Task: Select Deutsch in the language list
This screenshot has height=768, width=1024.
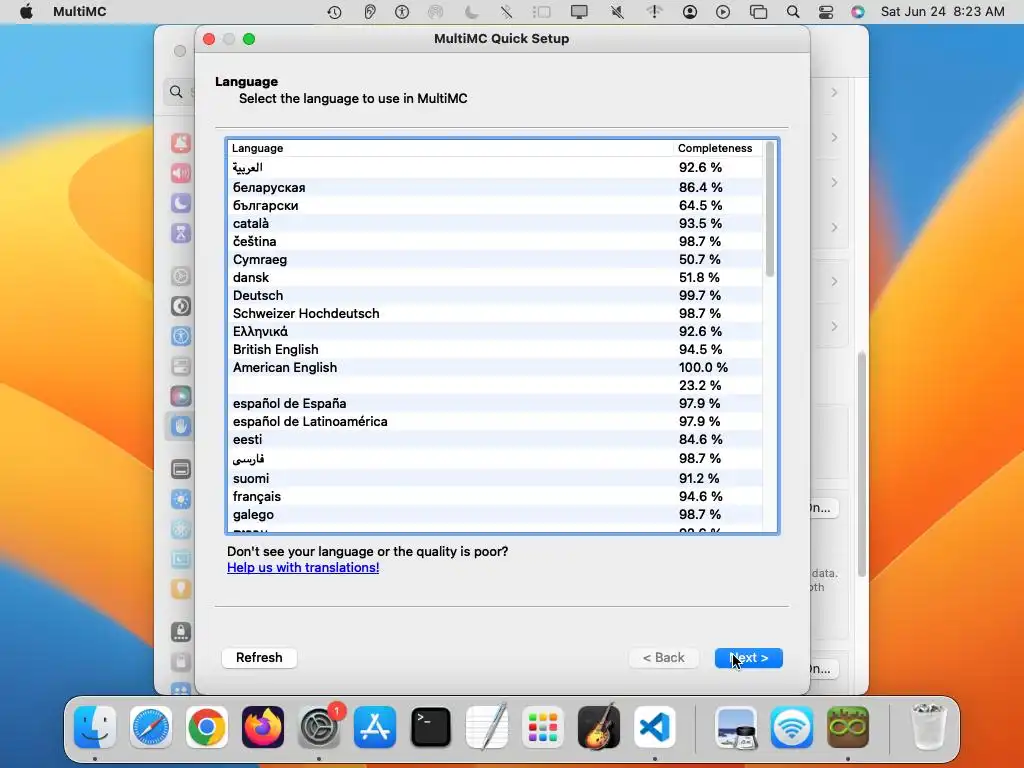Action: (x=495, y=295)
